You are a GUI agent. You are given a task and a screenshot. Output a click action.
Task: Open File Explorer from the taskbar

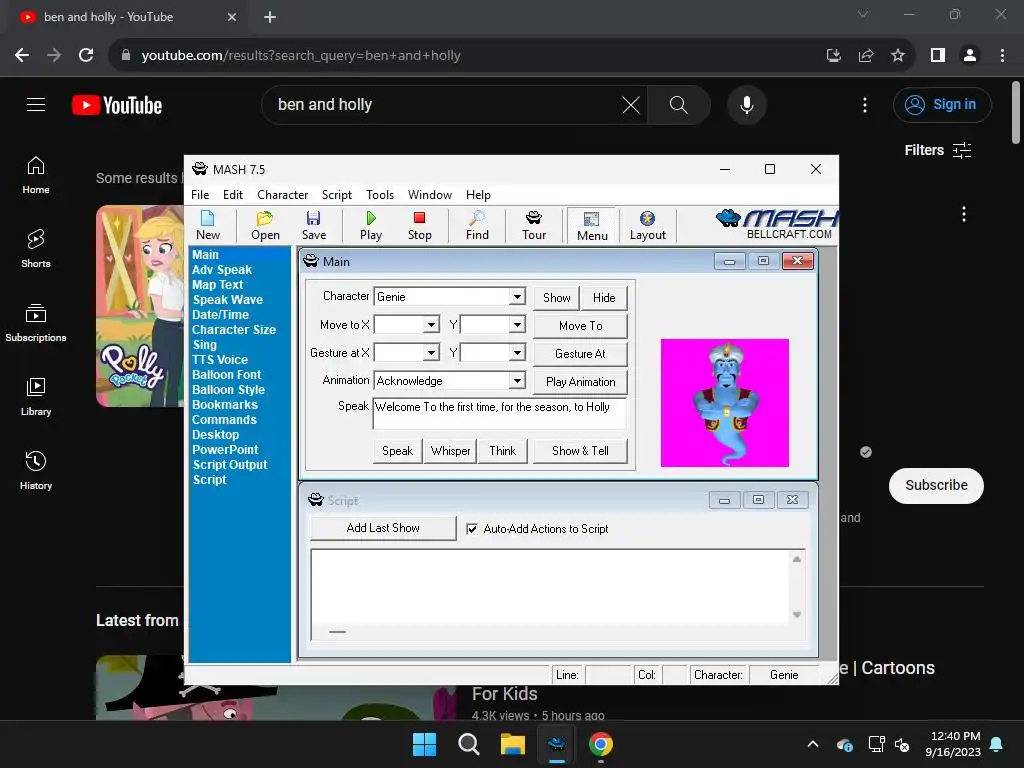(x=513, y=744)
